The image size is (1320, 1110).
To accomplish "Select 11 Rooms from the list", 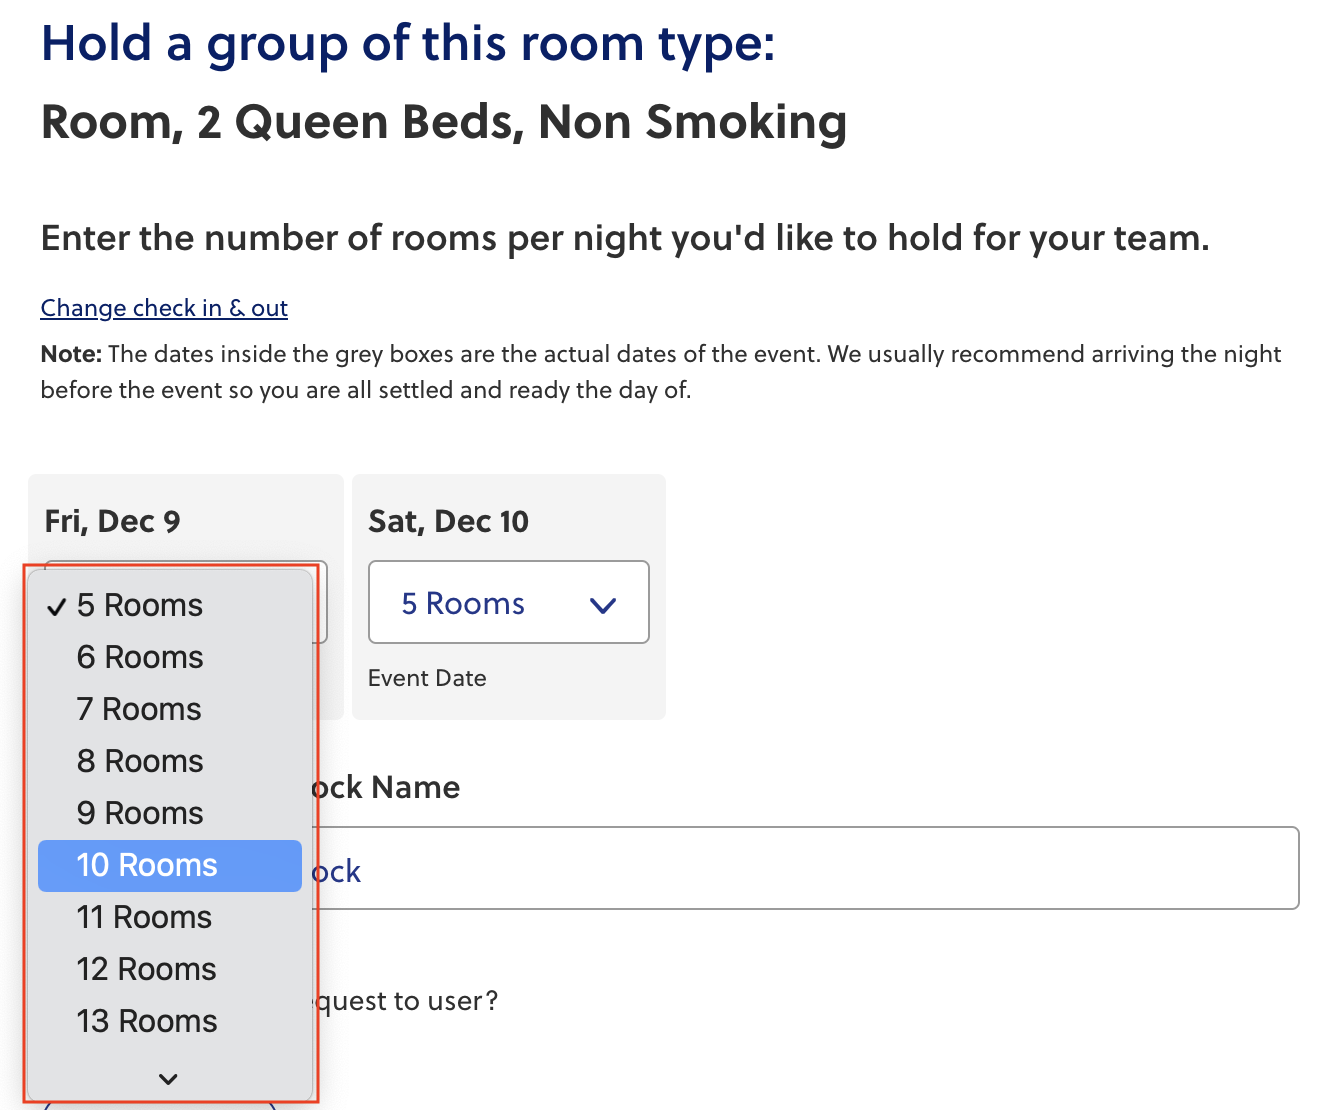I will (144, 918).
